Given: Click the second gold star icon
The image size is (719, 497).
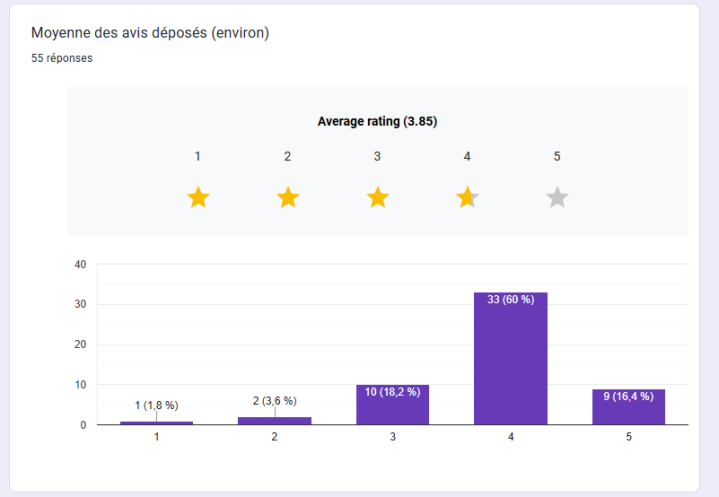Looking at the screenshot, I should click(288, 197).
